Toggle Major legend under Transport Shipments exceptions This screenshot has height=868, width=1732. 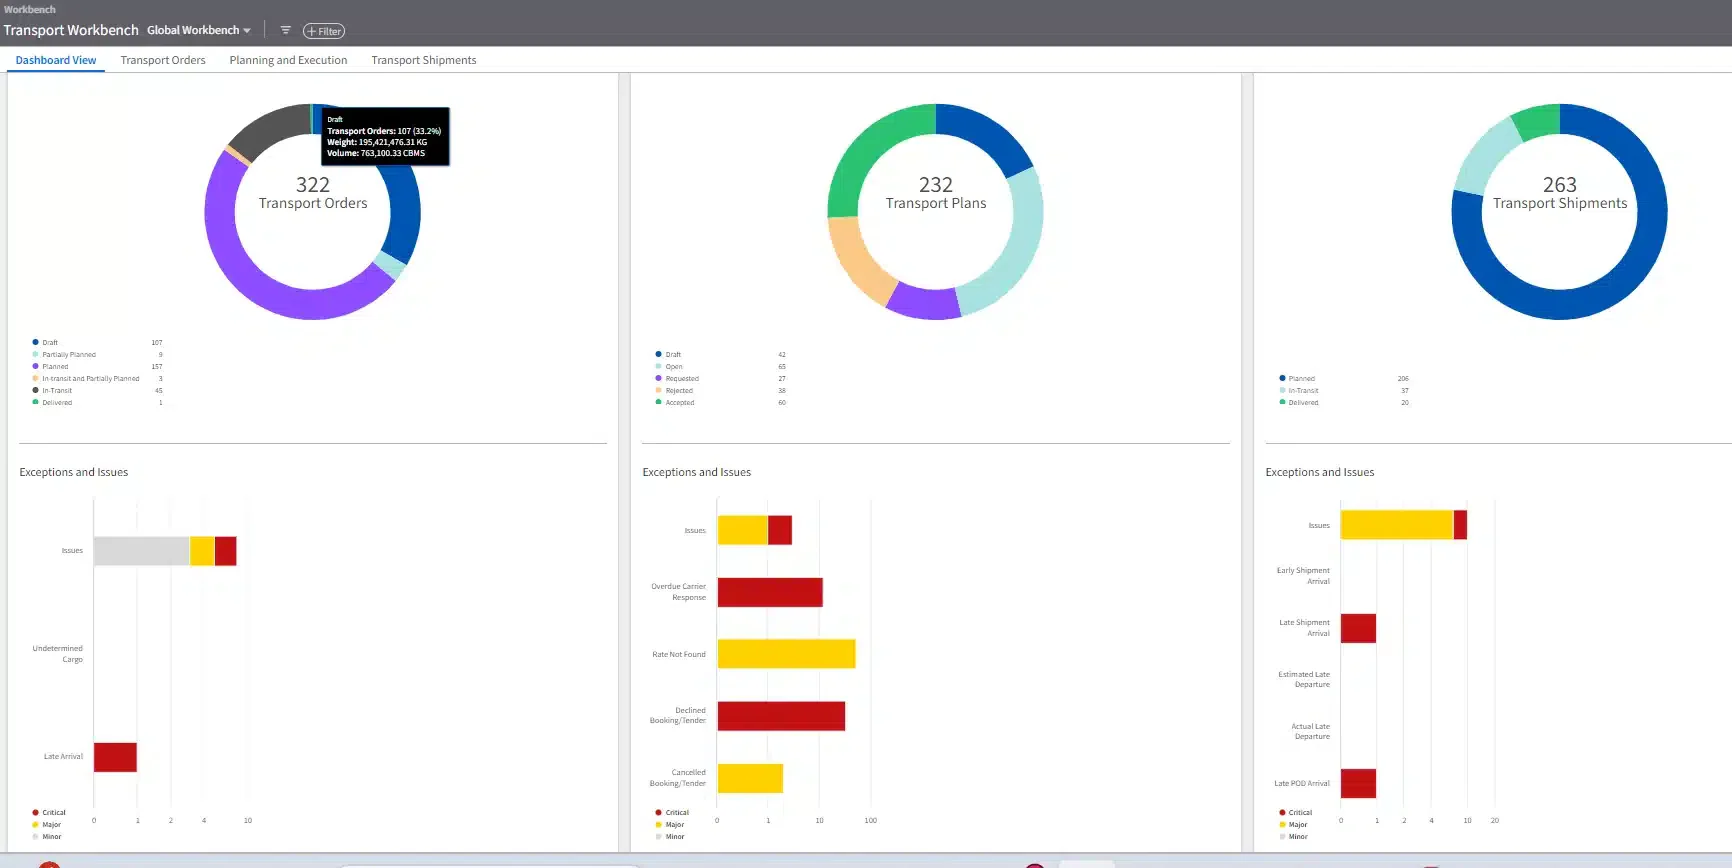(1294, 825)
